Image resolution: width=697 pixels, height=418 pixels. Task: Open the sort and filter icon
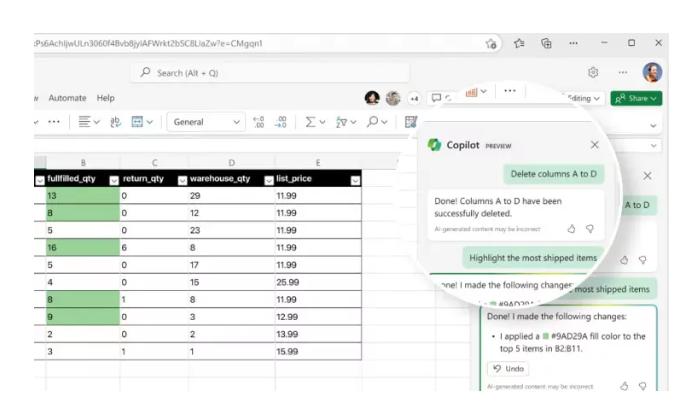click(x=341, y=122)
